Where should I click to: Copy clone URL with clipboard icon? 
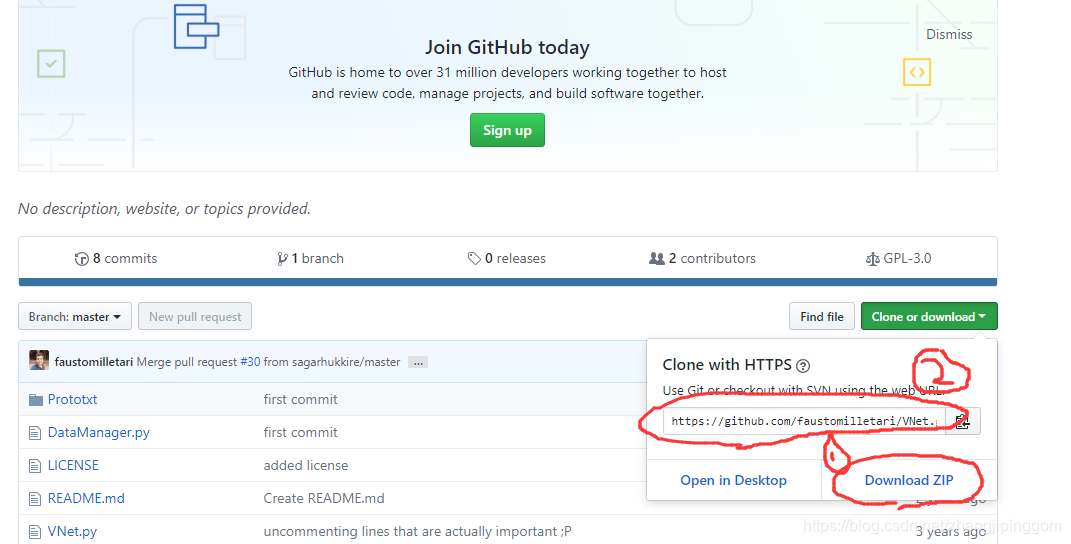(x=962, y=421)
